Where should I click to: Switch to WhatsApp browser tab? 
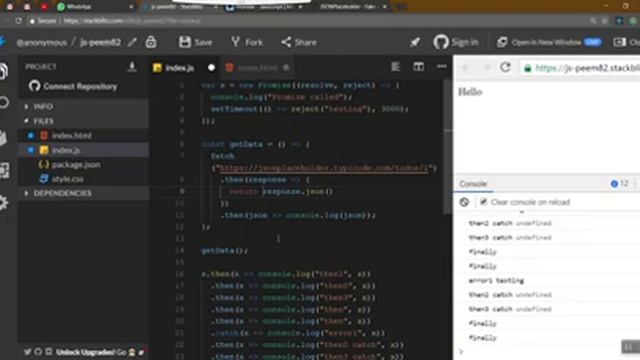click(x=96, y=7)
